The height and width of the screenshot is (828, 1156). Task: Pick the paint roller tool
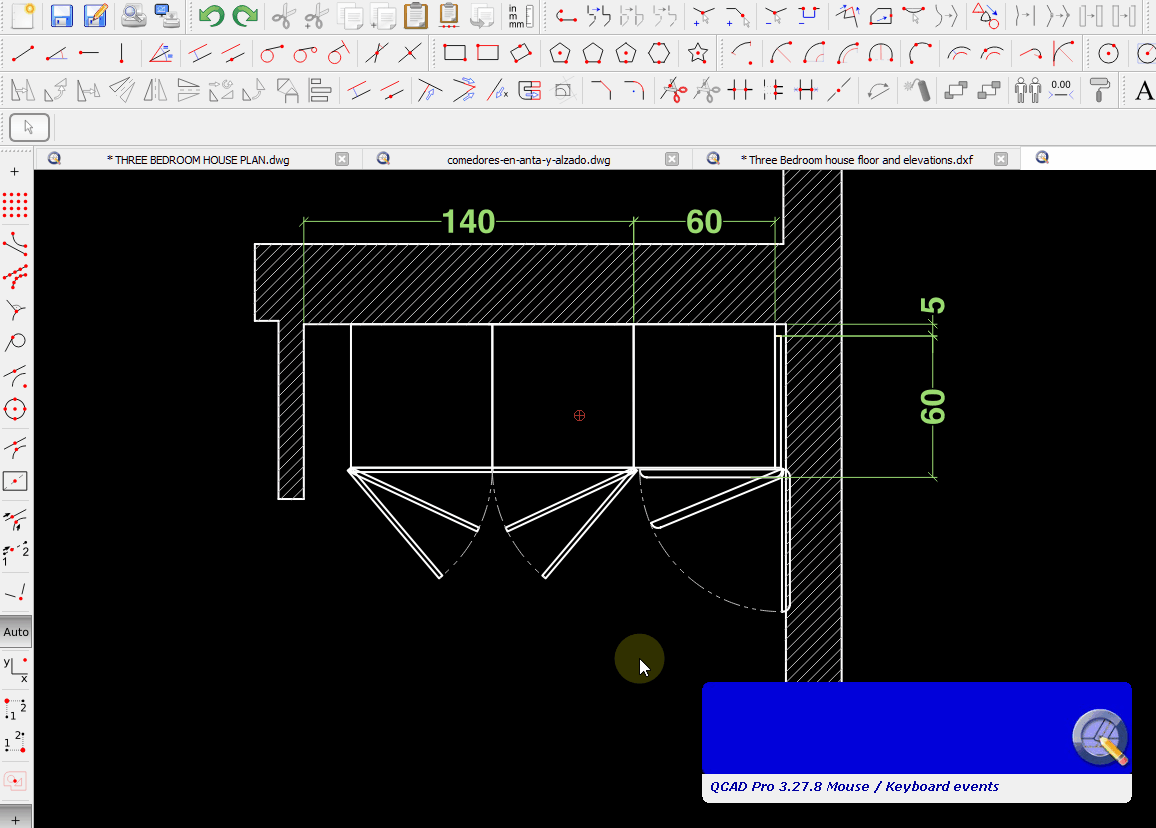1100,91
